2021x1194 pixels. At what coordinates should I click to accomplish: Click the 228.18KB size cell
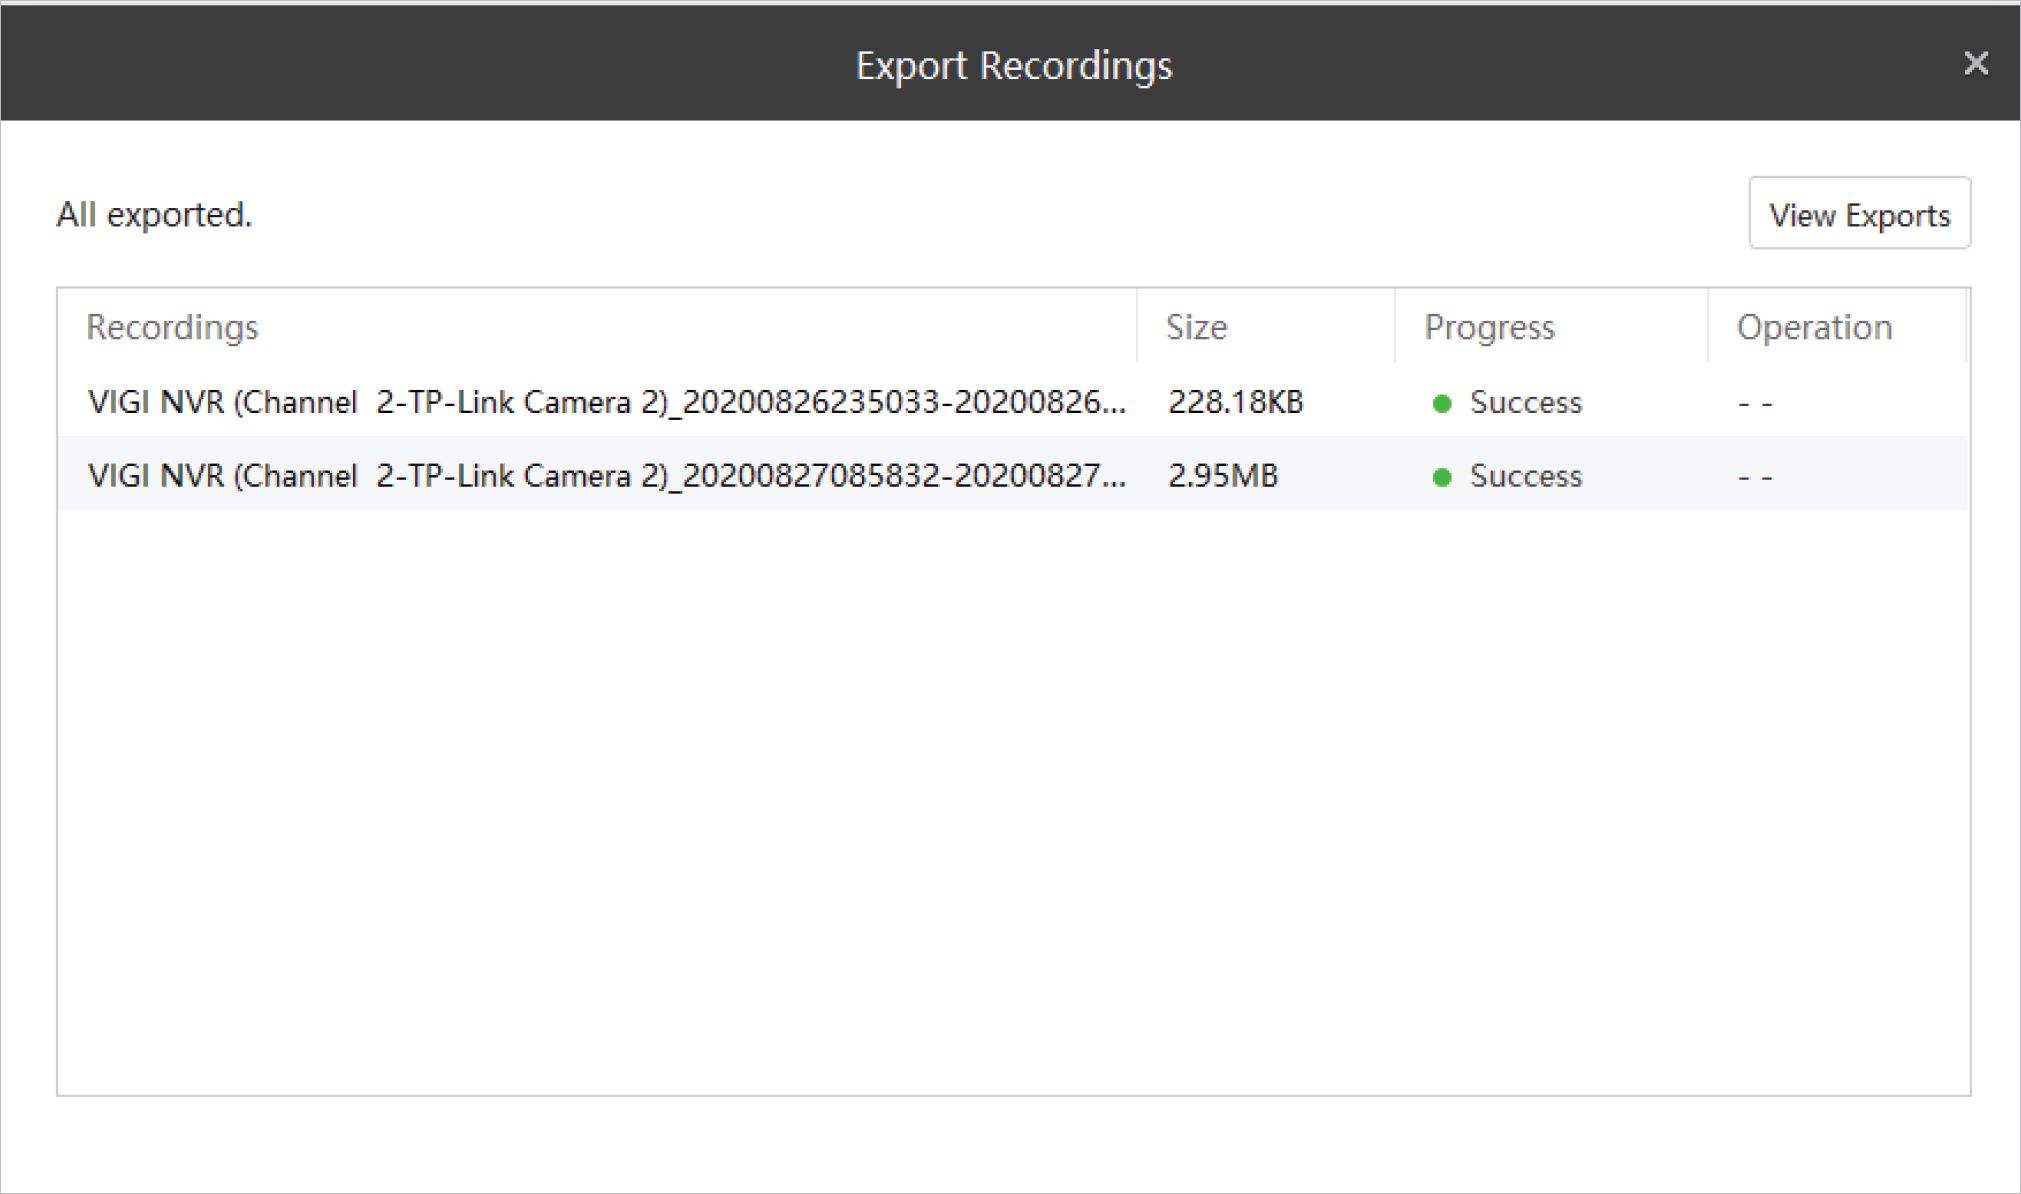click(x=1235, y=402)
